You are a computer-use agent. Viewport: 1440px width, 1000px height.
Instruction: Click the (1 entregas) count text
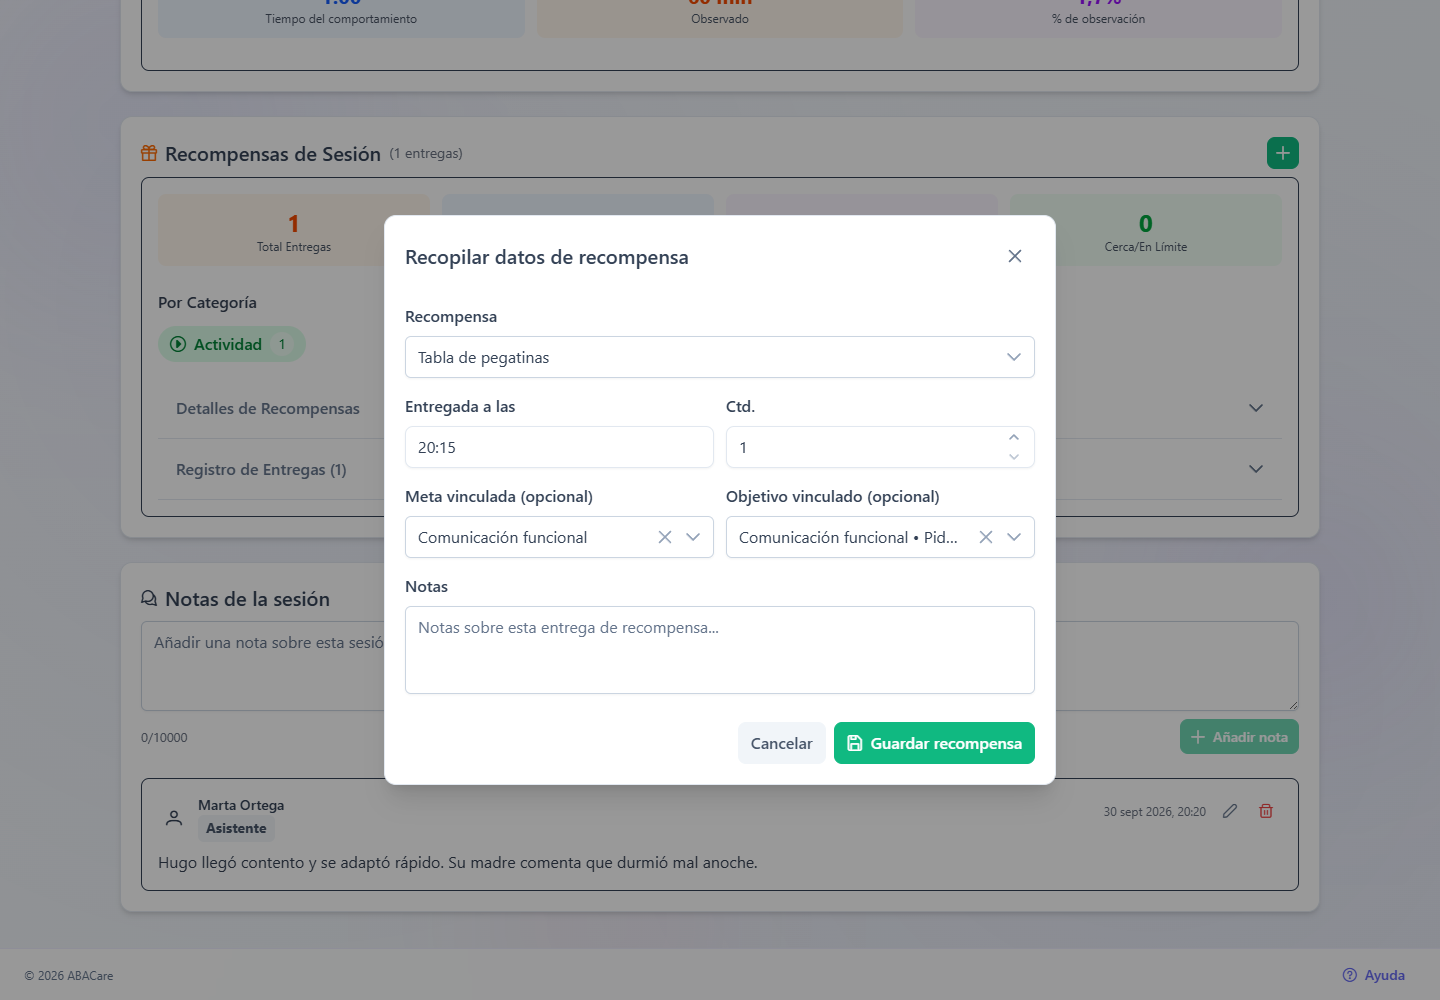(426, 153)
